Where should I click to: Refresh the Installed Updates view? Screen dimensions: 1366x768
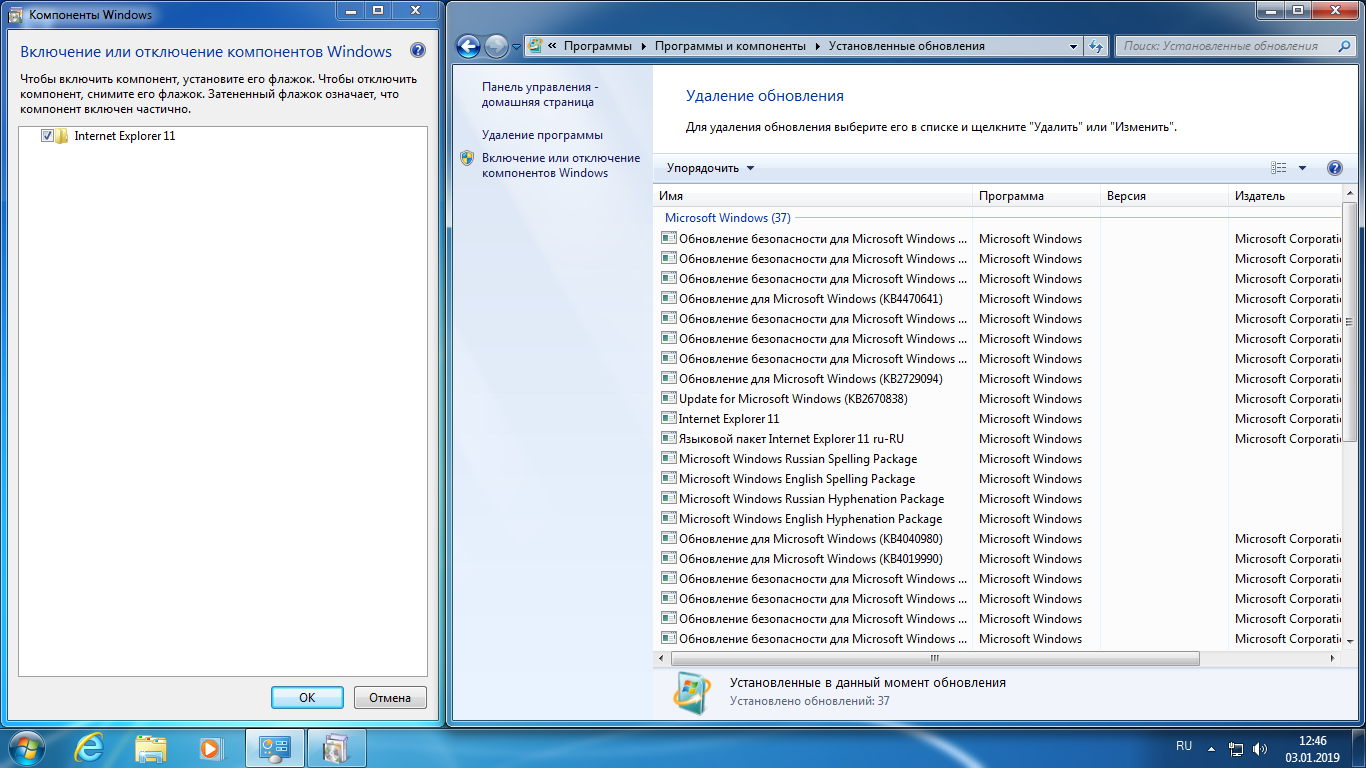pyautogui.click(x=1095, y=46)
